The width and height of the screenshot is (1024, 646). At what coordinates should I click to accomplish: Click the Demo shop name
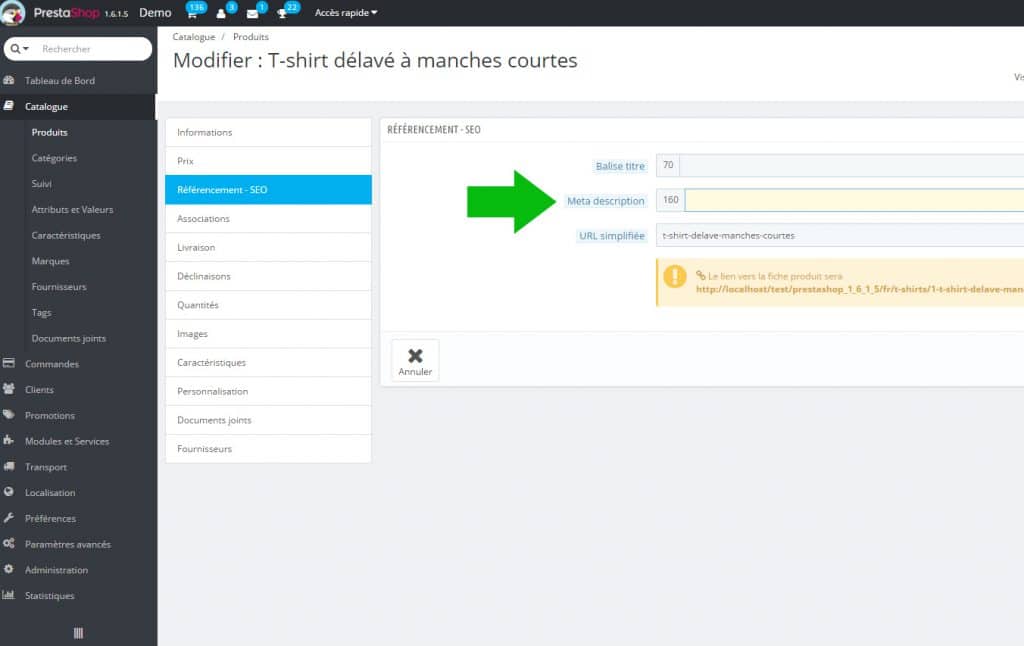tap(155, 12)
